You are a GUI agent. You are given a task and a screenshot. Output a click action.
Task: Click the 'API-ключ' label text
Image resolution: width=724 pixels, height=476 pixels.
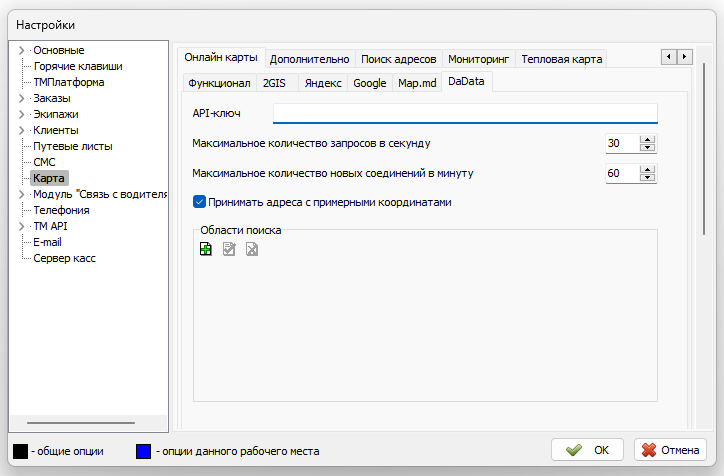click(216, 113)
